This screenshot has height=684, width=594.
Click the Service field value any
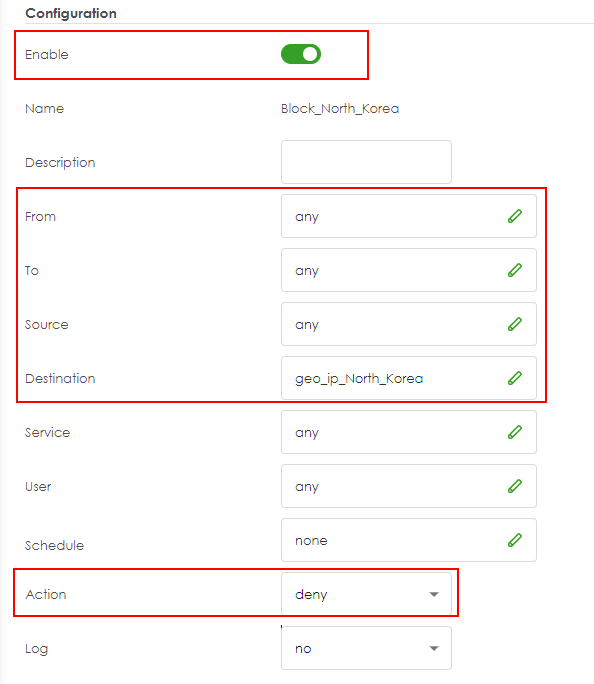[x=307, y=433]
